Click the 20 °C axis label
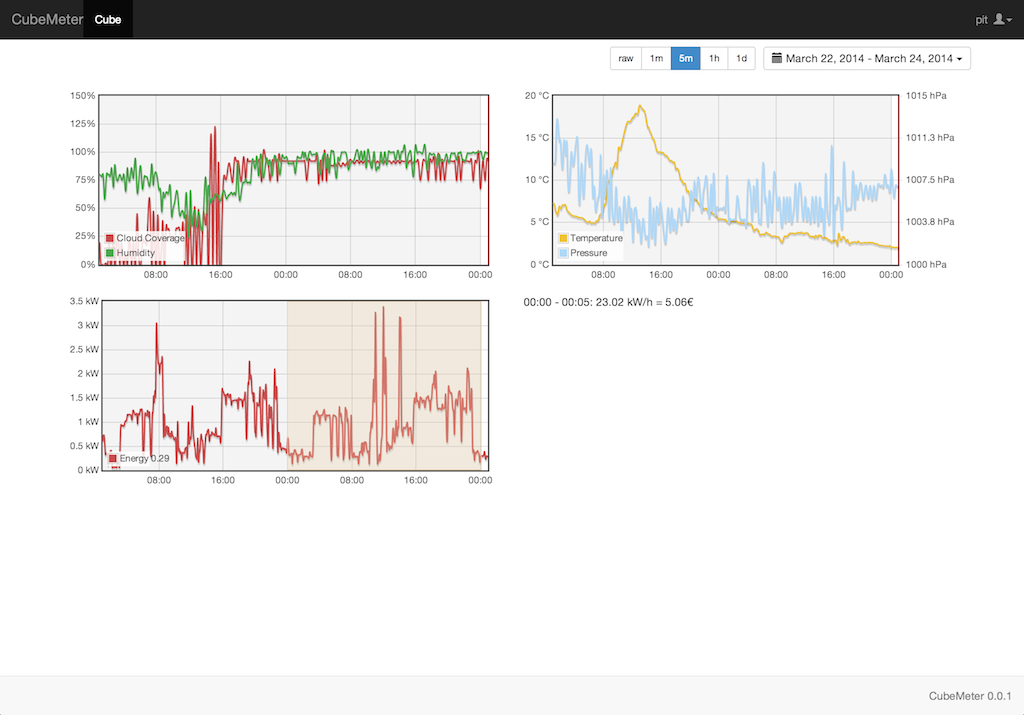The width and height of the screenshot is (1024, 715). click(x=537, y=95)
